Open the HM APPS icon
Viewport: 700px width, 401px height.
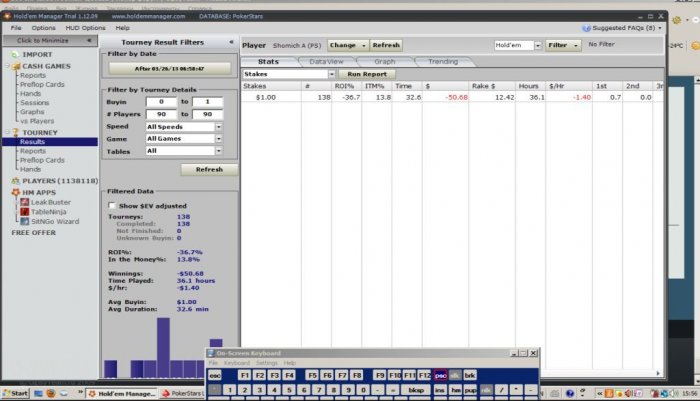coord(16,192)
